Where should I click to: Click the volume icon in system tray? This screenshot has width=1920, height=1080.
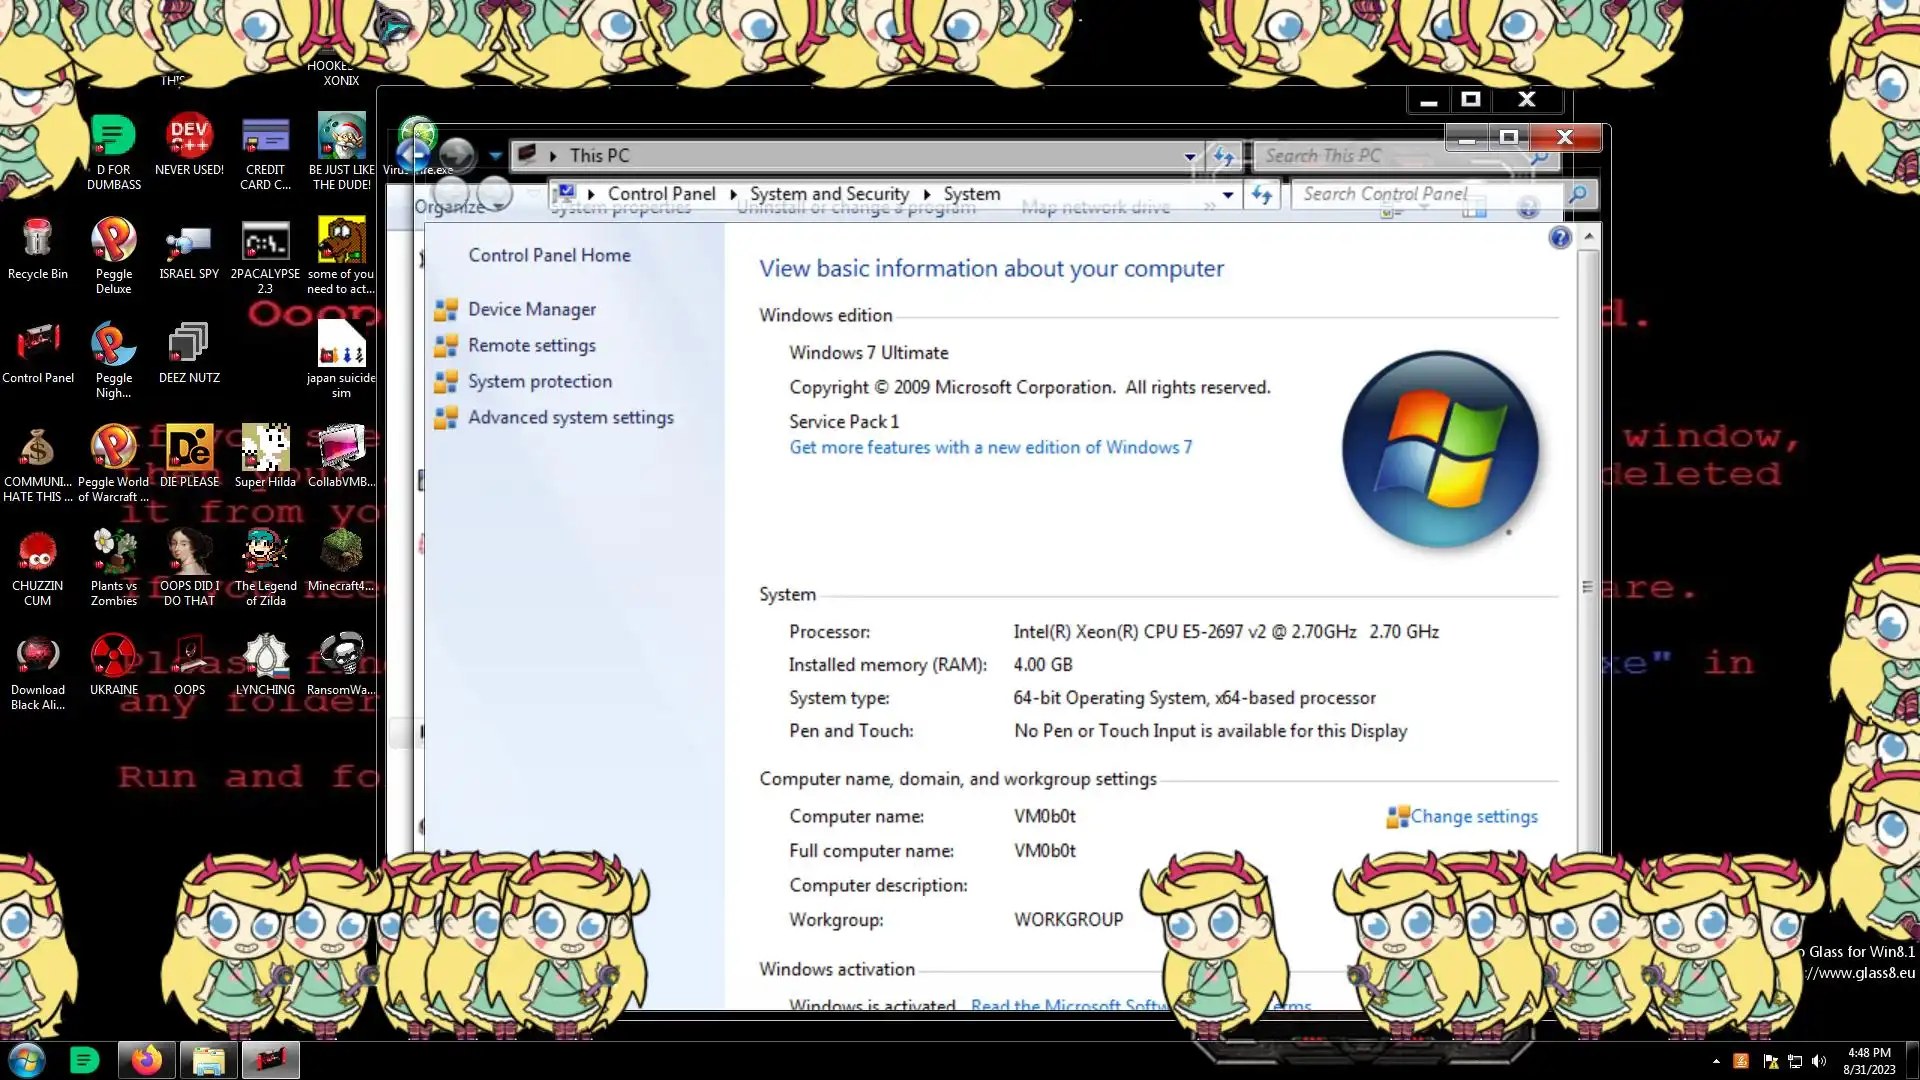point(1819,1061)
